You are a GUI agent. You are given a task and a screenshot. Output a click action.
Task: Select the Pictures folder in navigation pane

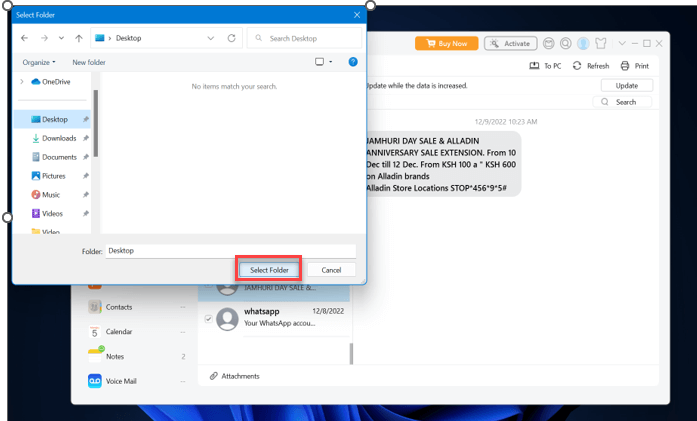(54, 176)
